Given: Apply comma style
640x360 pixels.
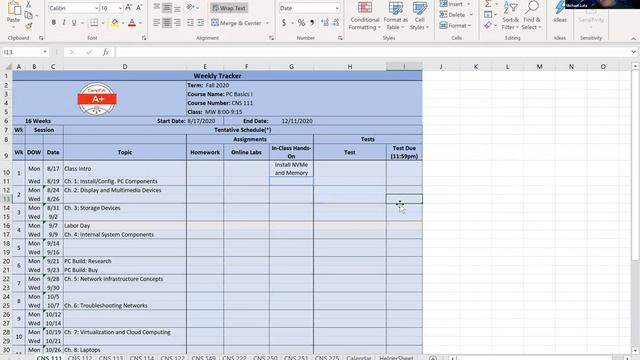Looking at the screenshot, I should pyautogui.click(x=312, y=23).
